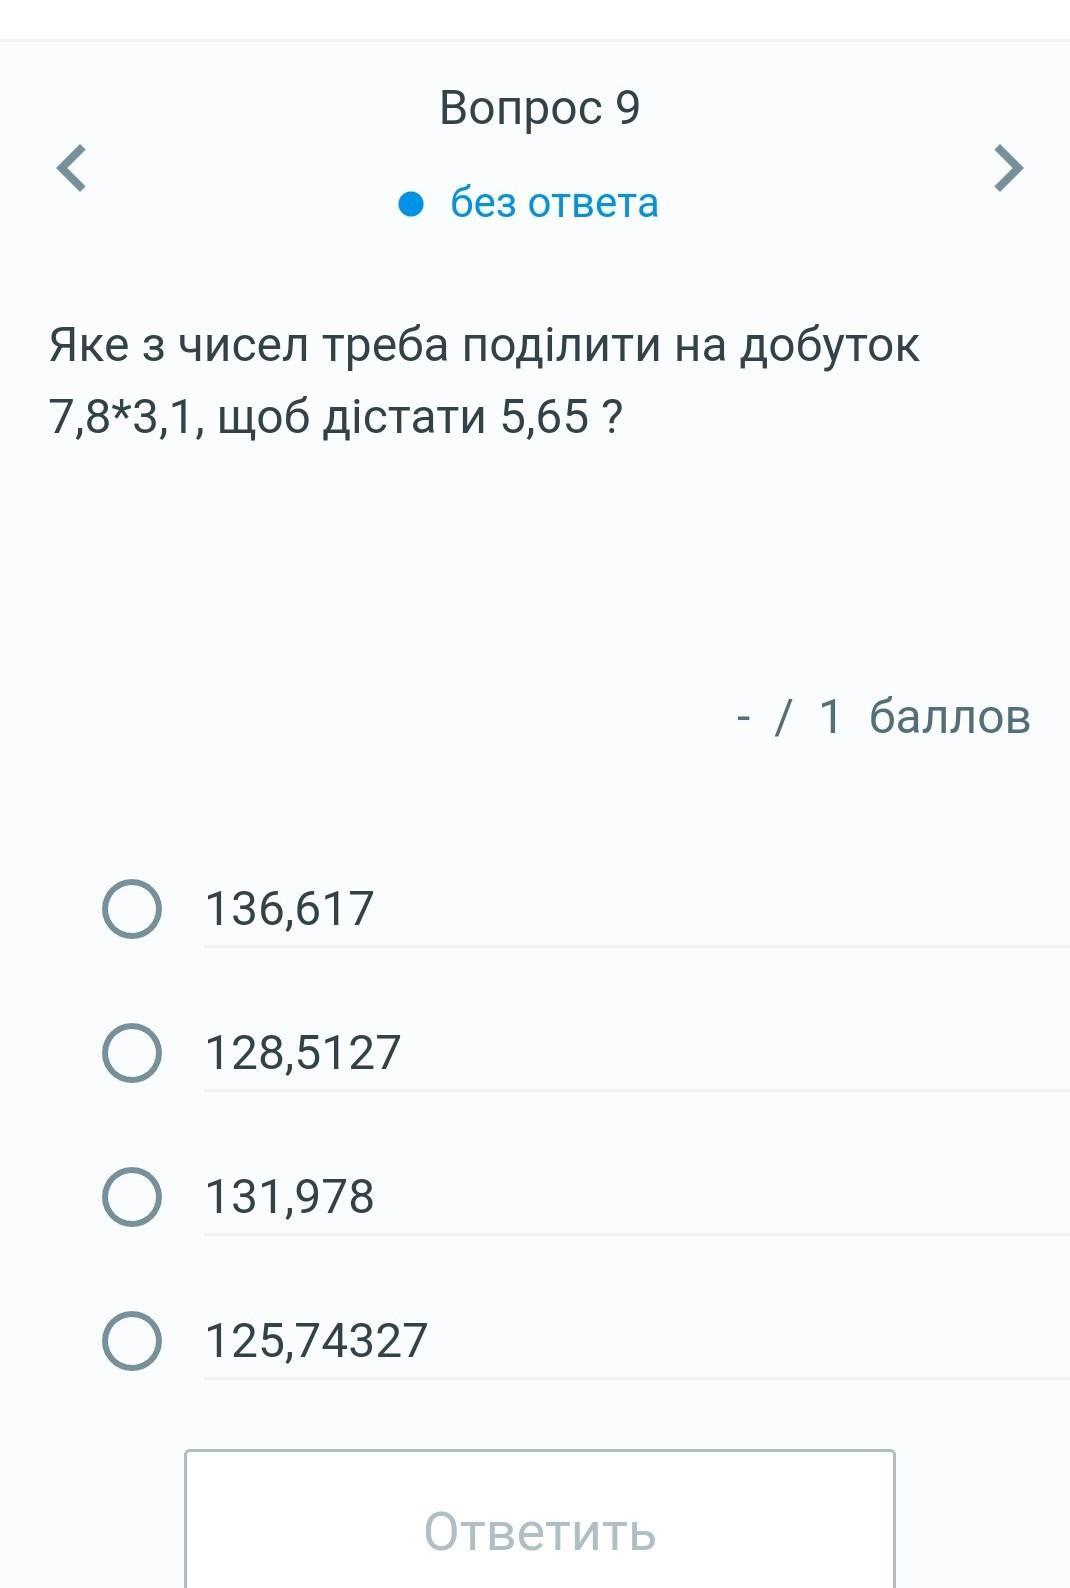The image size is (1070, 1588).
Task: Click the blue status dot indicator
Action: click(411, 204)
